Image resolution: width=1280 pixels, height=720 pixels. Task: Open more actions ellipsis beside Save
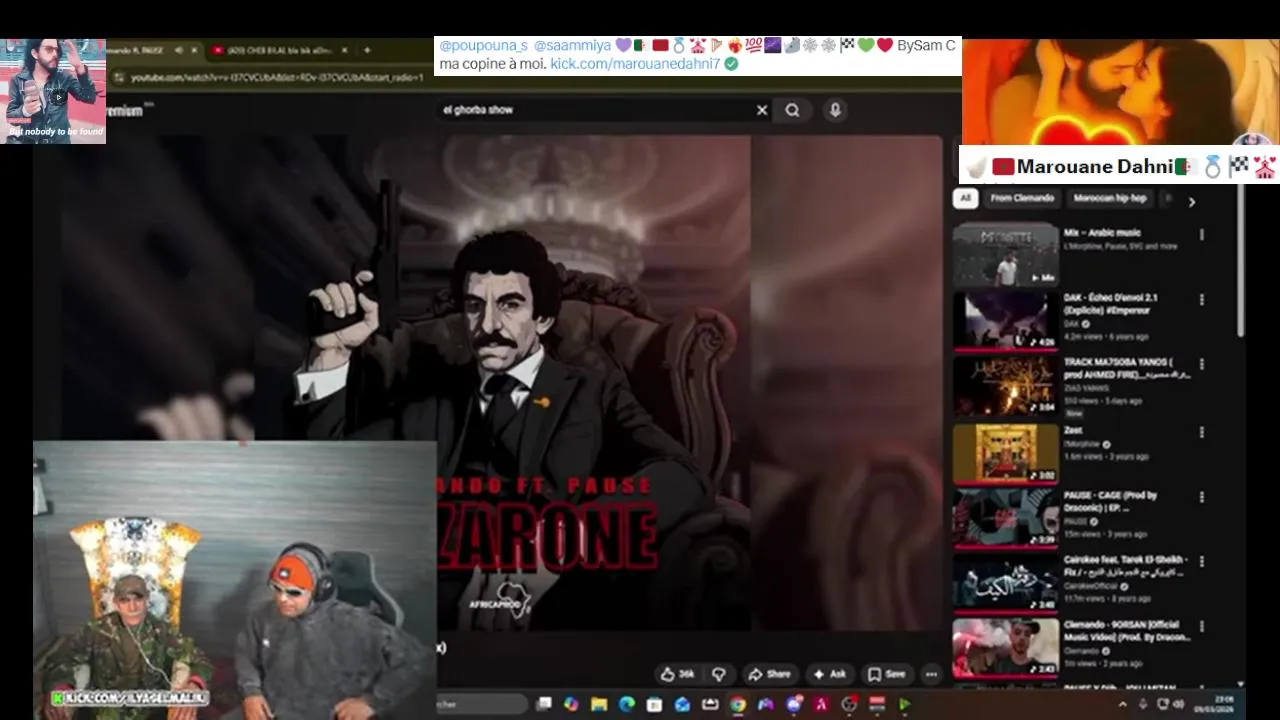coord(931,674)
